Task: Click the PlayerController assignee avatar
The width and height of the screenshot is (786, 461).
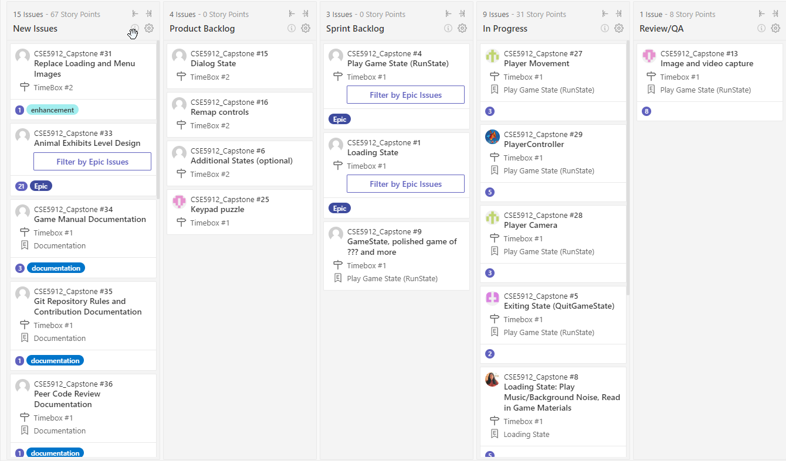Action: pos(492,136)
